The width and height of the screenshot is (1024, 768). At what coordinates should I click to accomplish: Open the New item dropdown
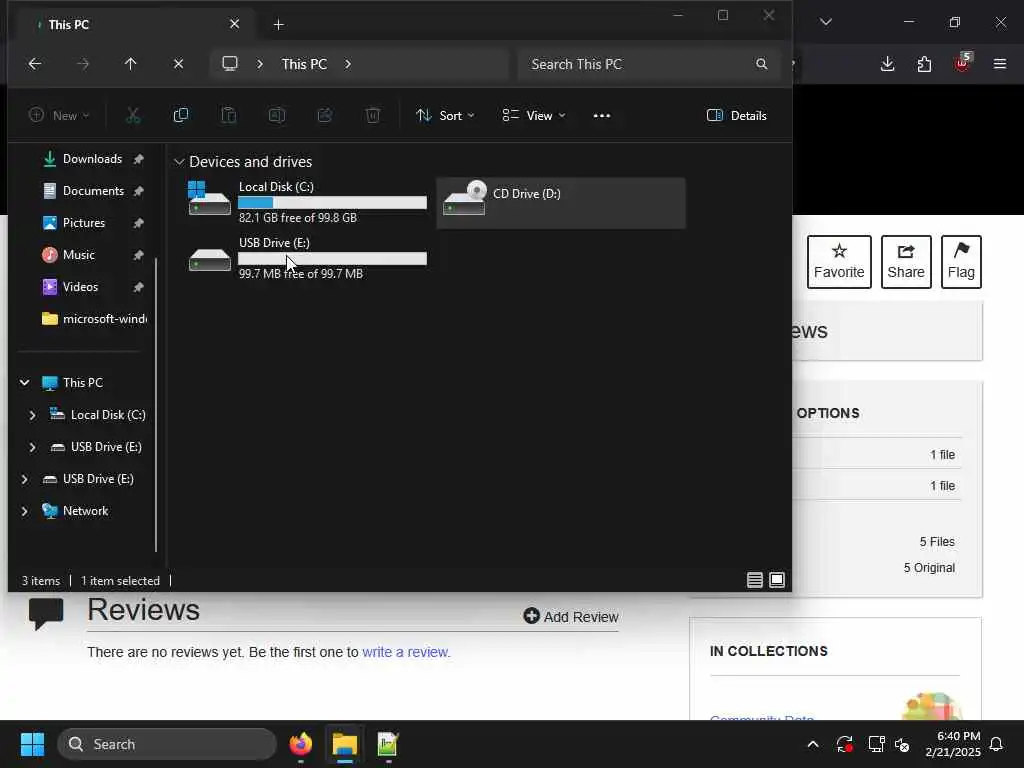point(59,116)
